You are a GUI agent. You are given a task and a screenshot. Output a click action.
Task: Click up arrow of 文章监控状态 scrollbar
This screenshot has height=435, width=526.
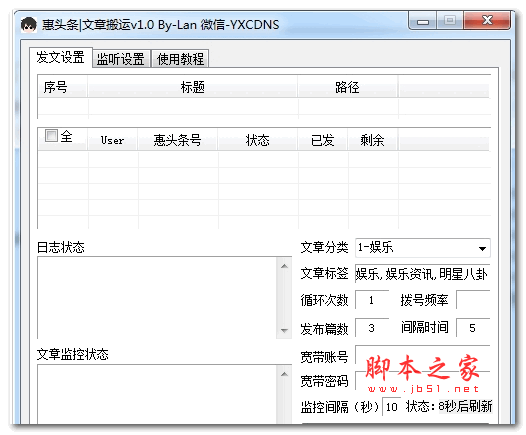pos(284,374)
